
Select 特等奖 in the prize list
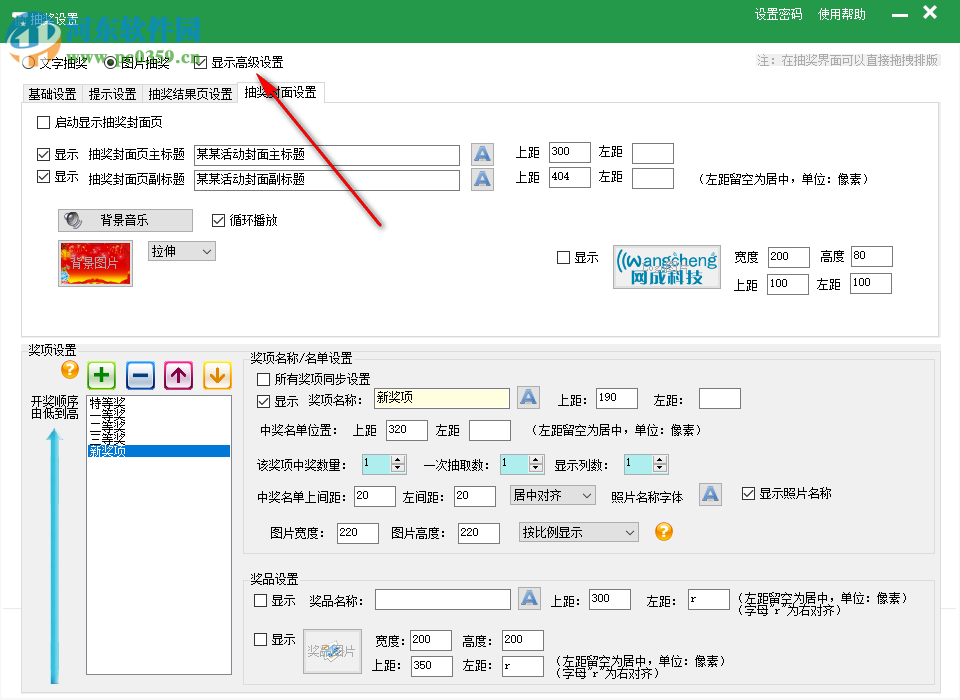pos(108,402)
